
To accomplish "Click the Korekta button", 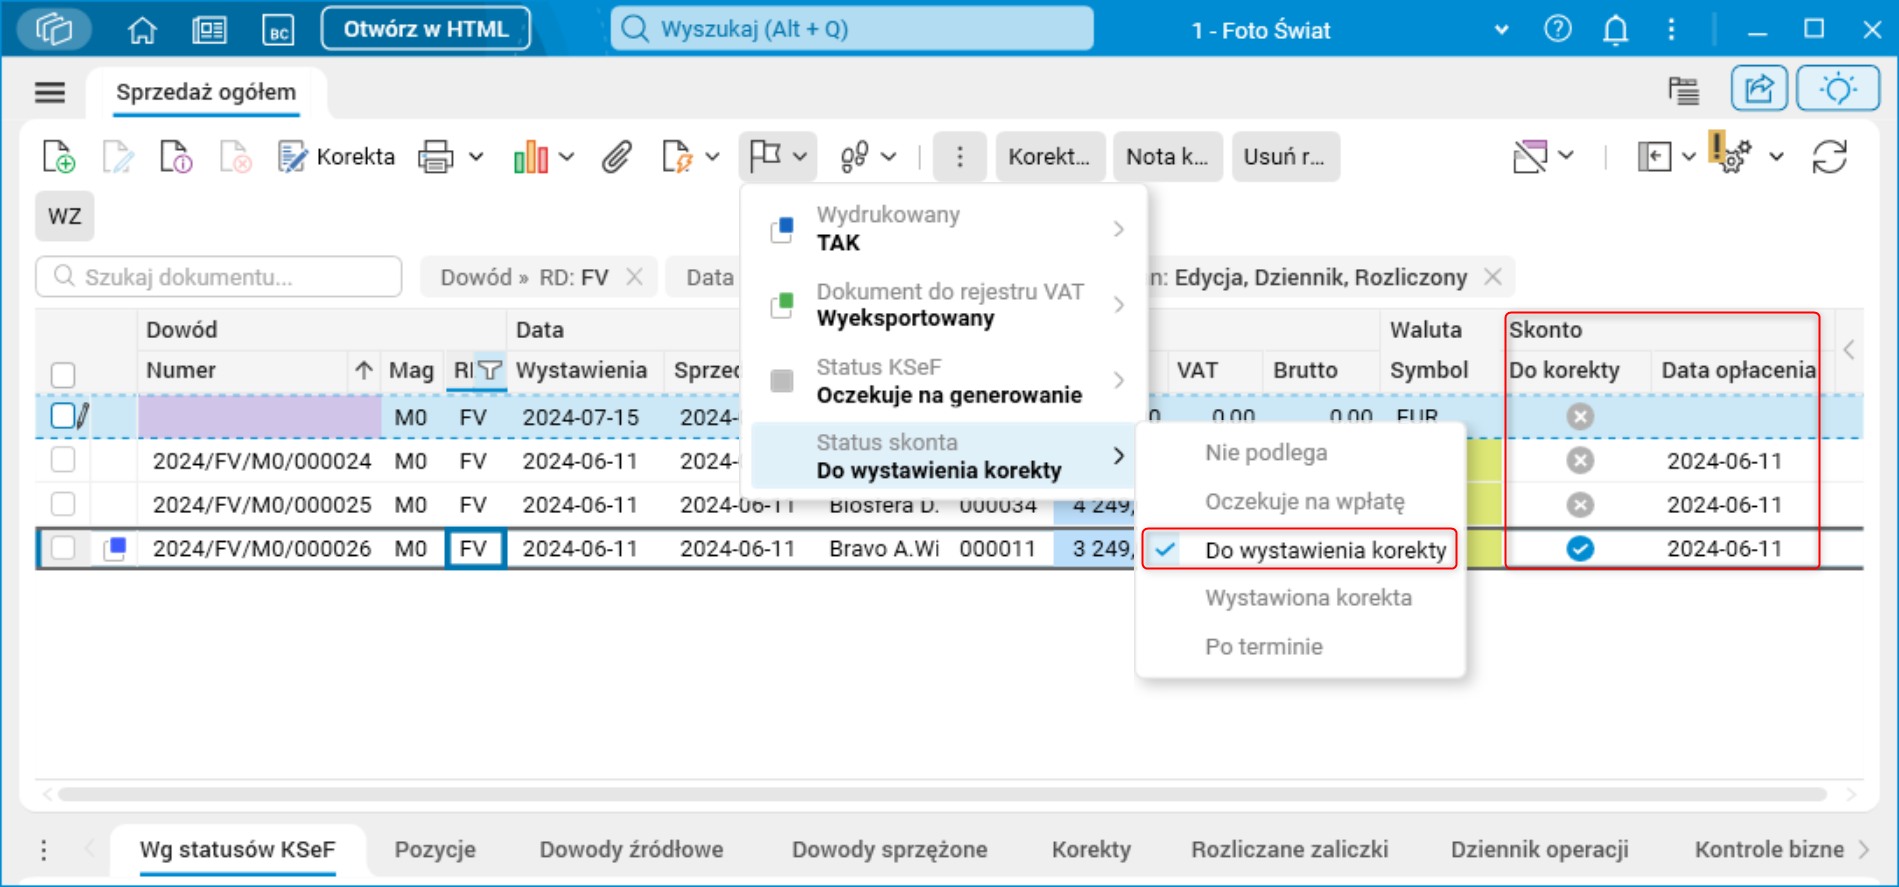I will [x=338, y=157].
